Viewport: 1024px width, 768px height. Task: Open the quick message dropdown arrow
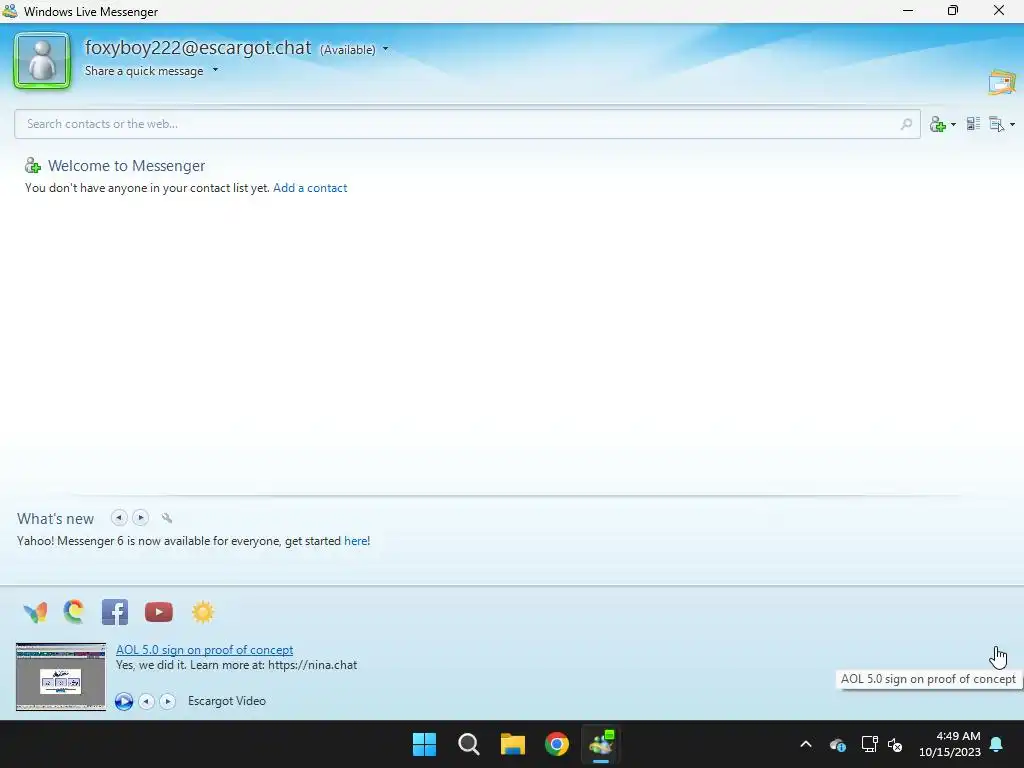tap(216, 70)
